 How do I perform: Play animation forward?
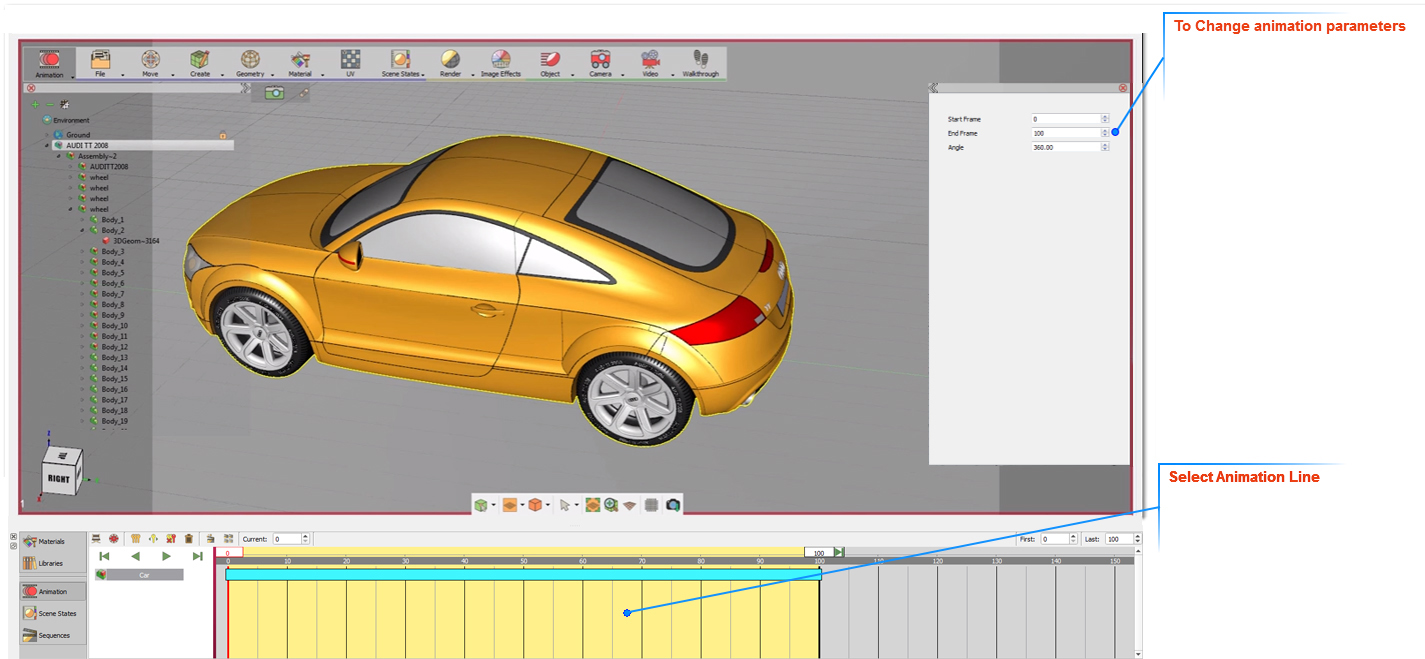[166, 556]
